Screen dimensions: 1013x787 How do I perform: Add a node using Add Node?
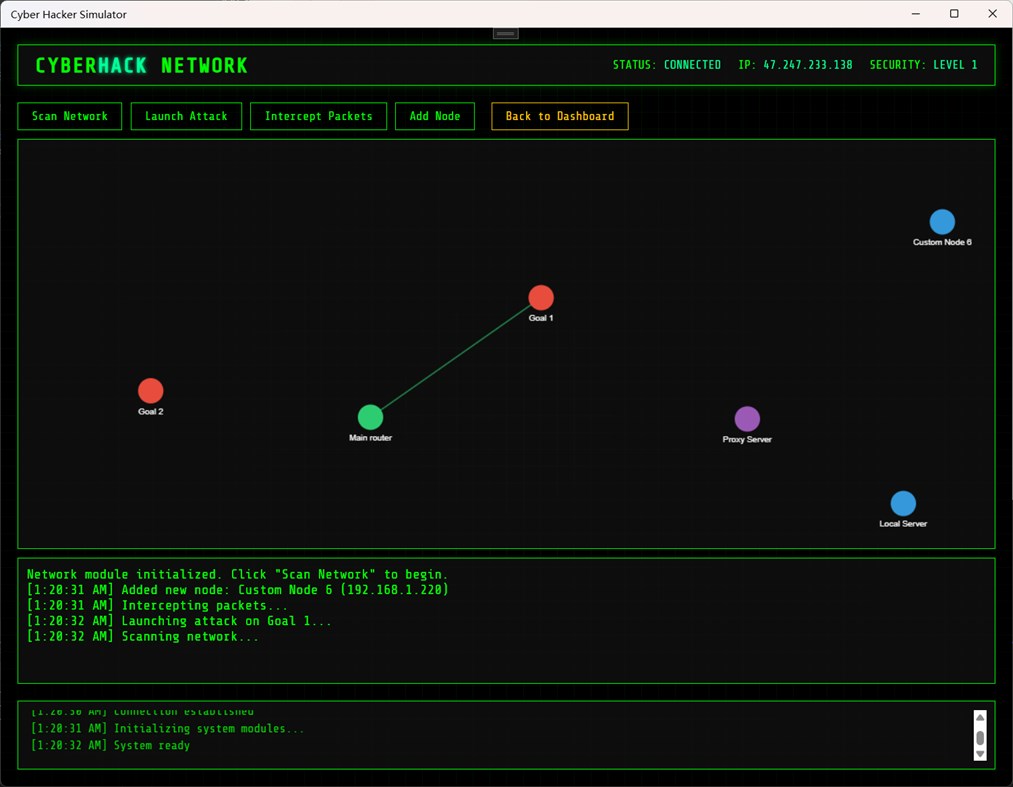click(x=435, y=116)
